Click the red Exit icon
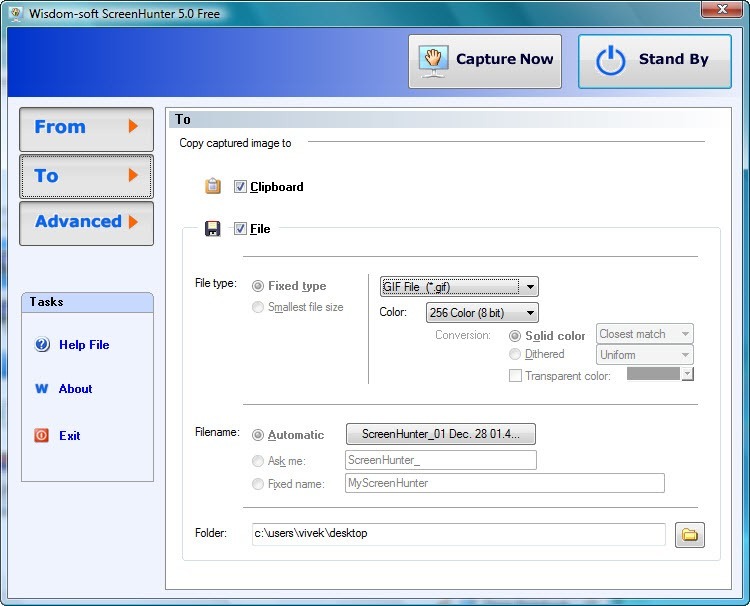Viewport: 750px width, 606px height. tap(42, 436)
